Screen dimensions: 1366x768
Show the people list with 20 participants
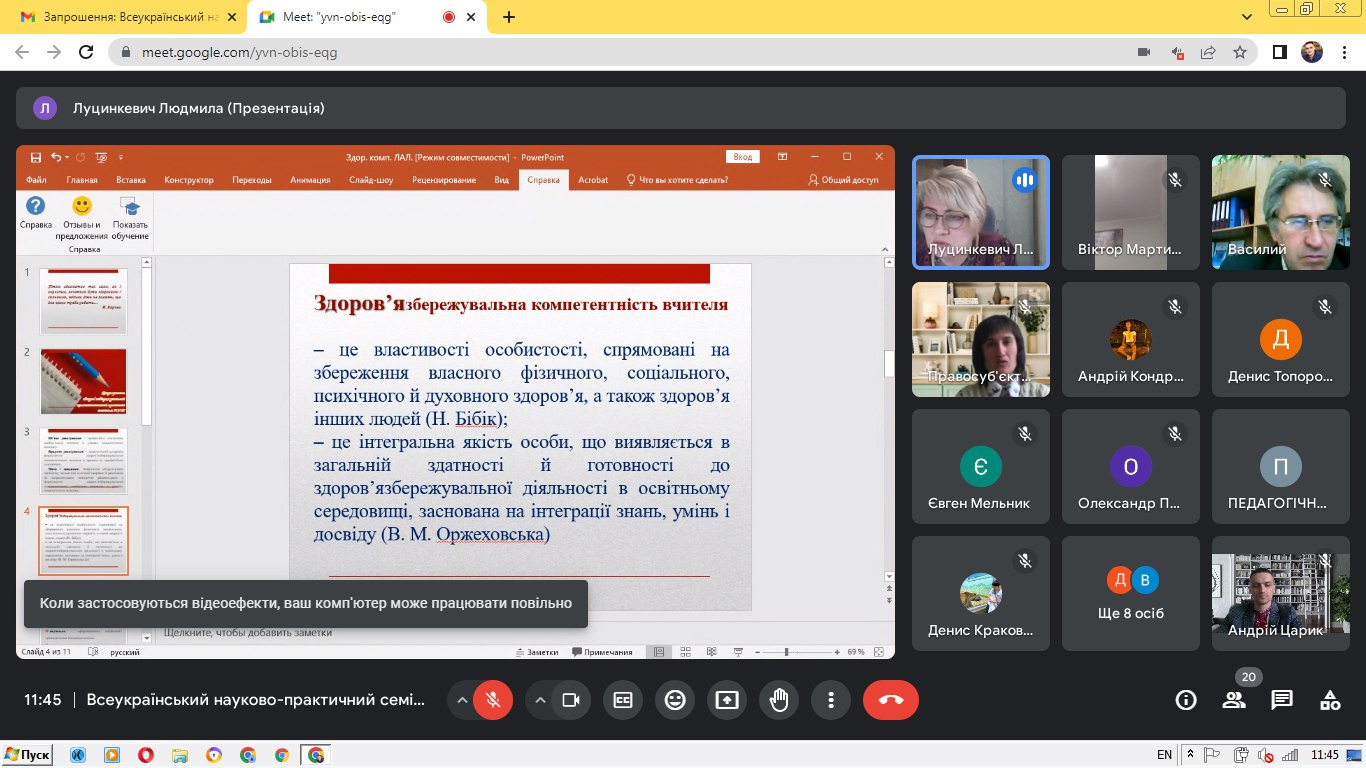coord(1234,700)
